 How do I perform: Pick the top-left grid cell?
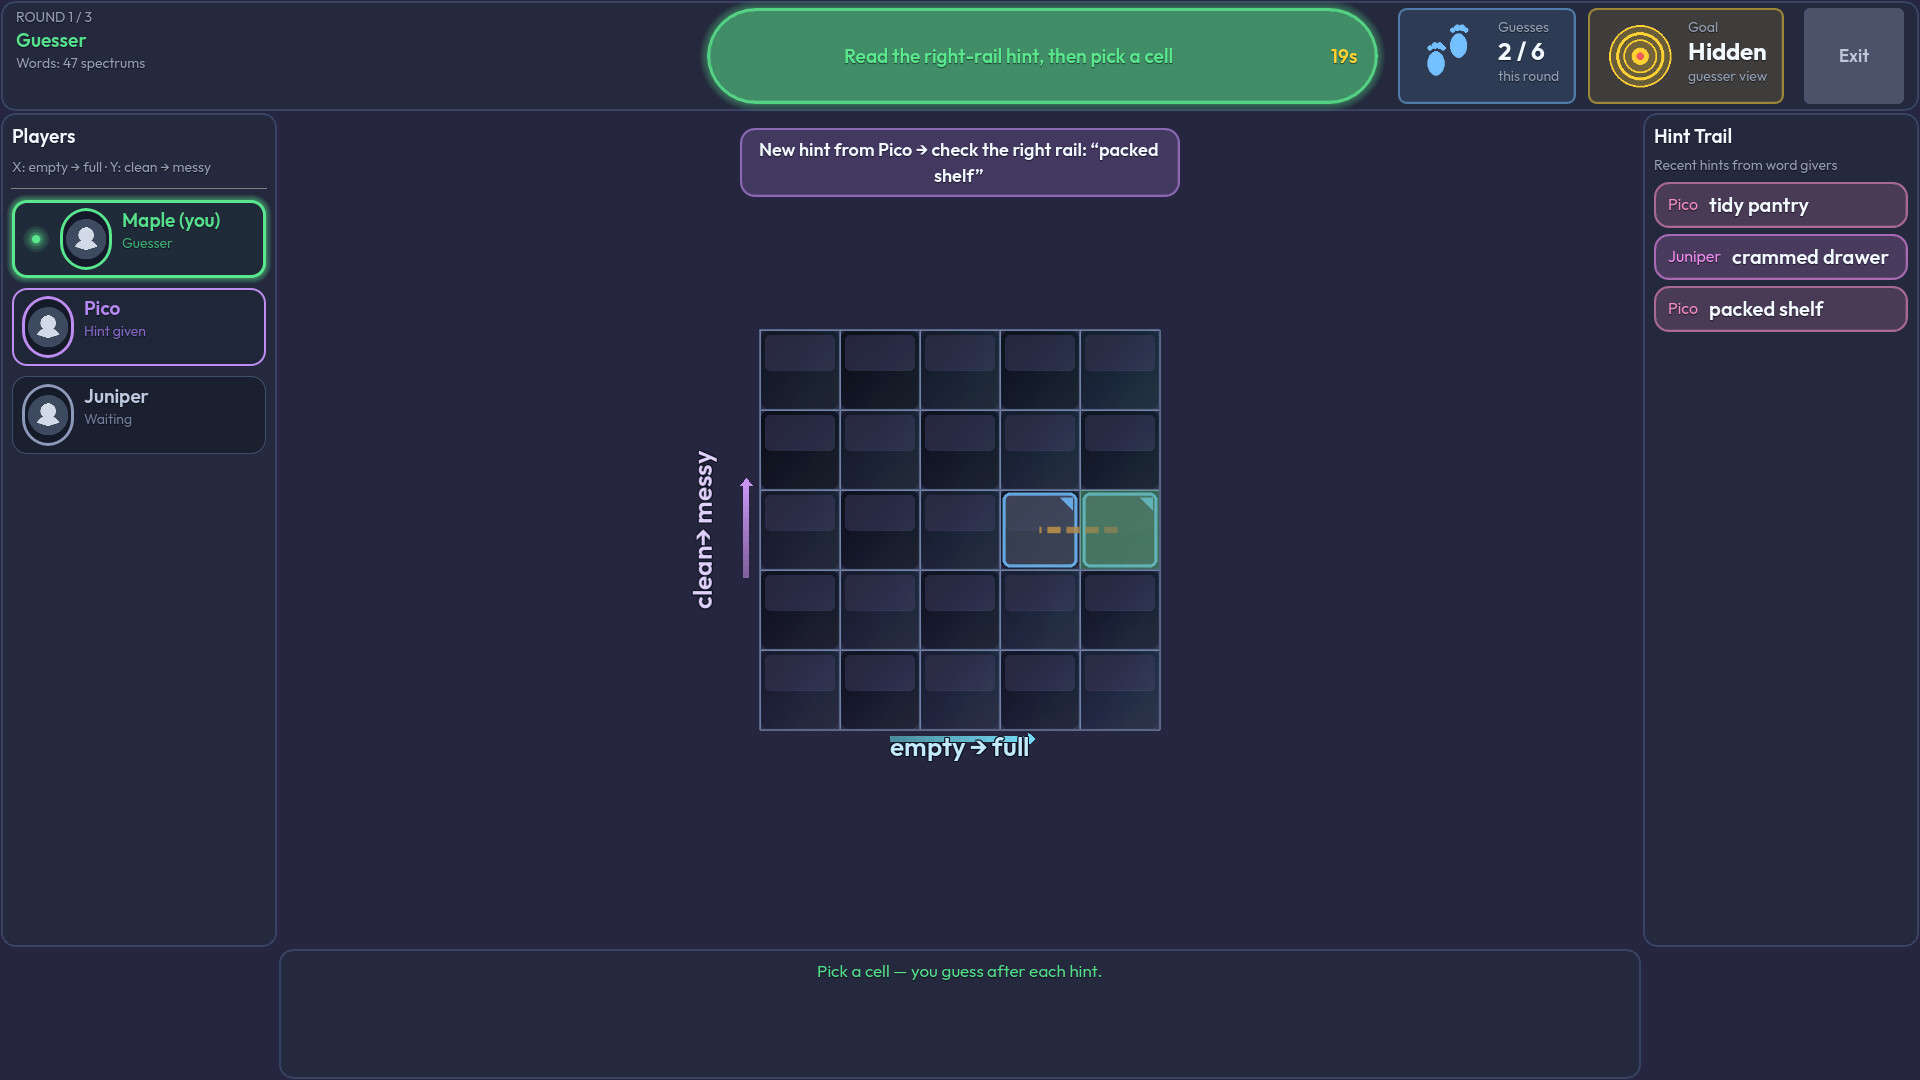[x=800, y=370]
